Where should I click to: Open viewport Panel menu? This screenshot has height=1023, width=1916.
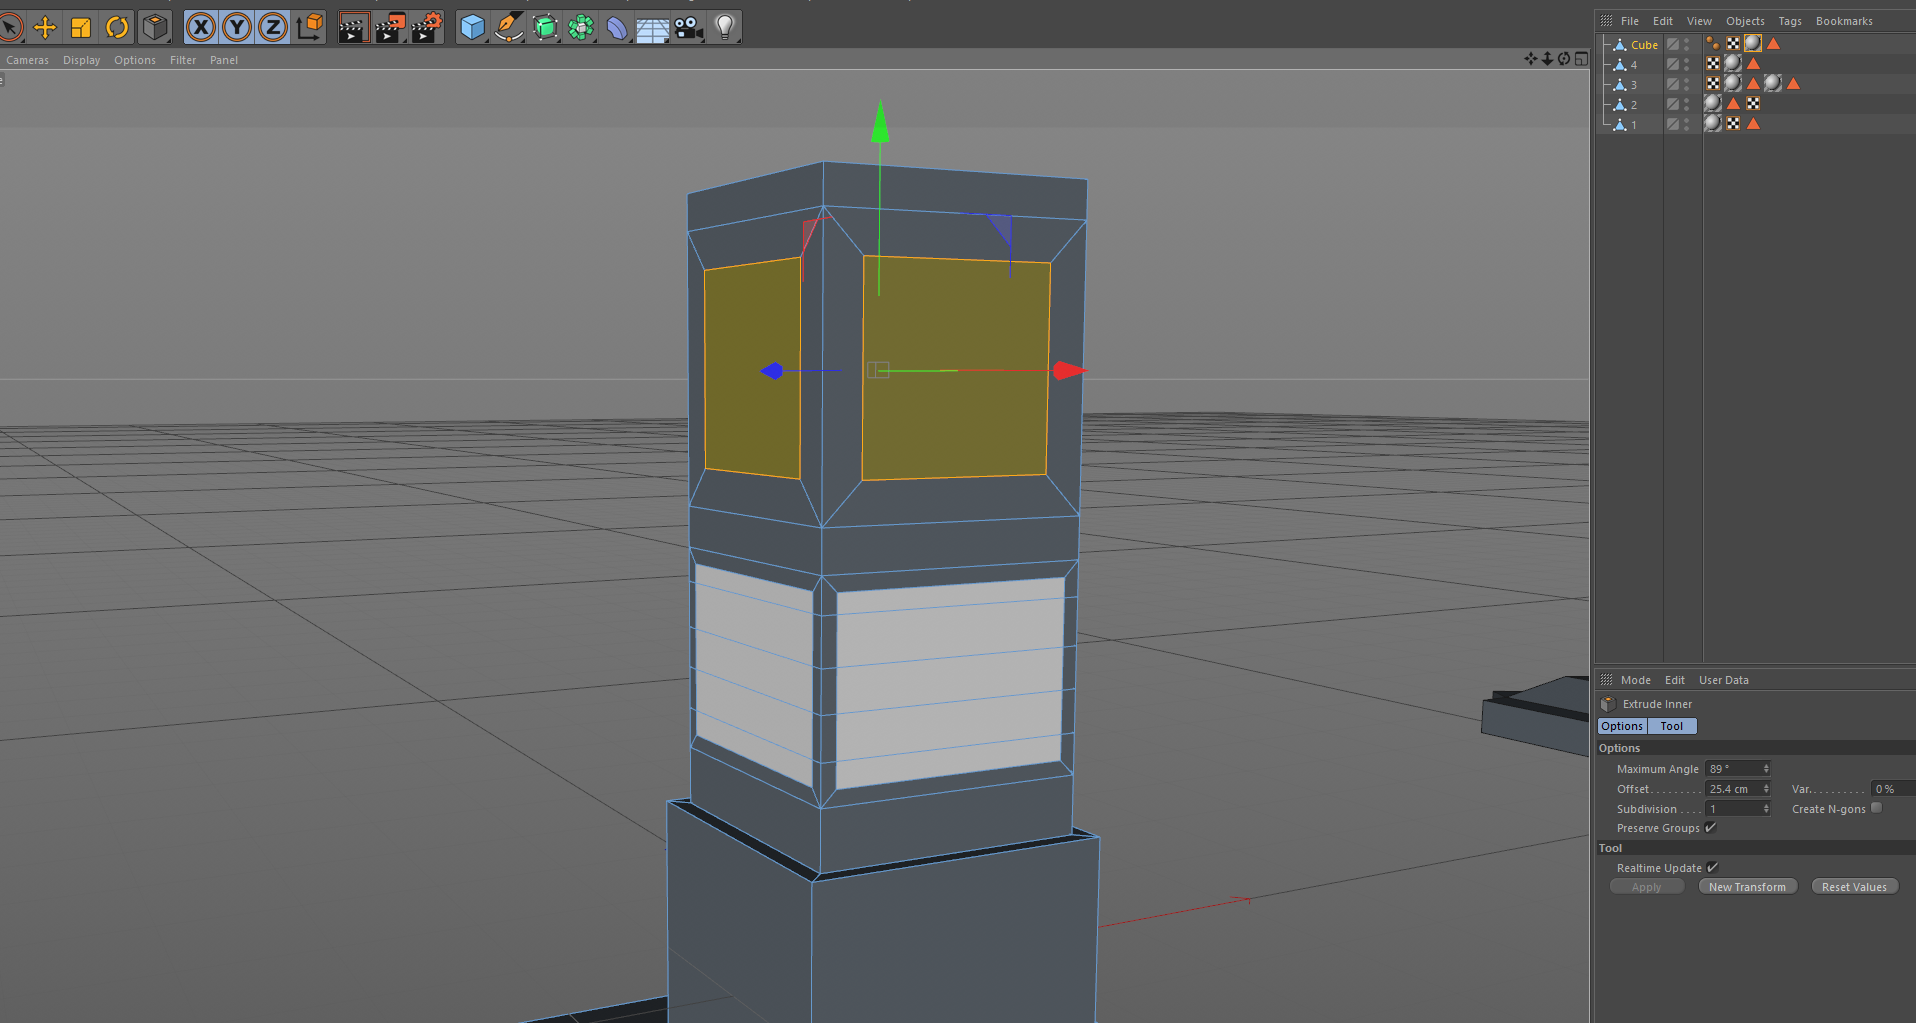click(224, 60)
